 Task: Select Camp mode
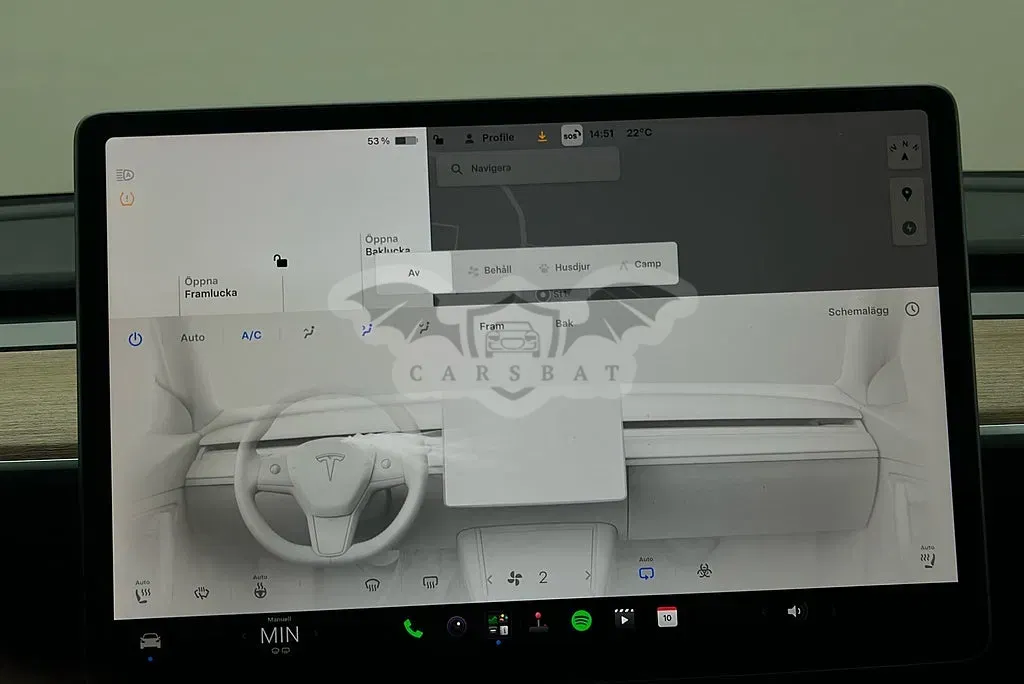[640, 264]
